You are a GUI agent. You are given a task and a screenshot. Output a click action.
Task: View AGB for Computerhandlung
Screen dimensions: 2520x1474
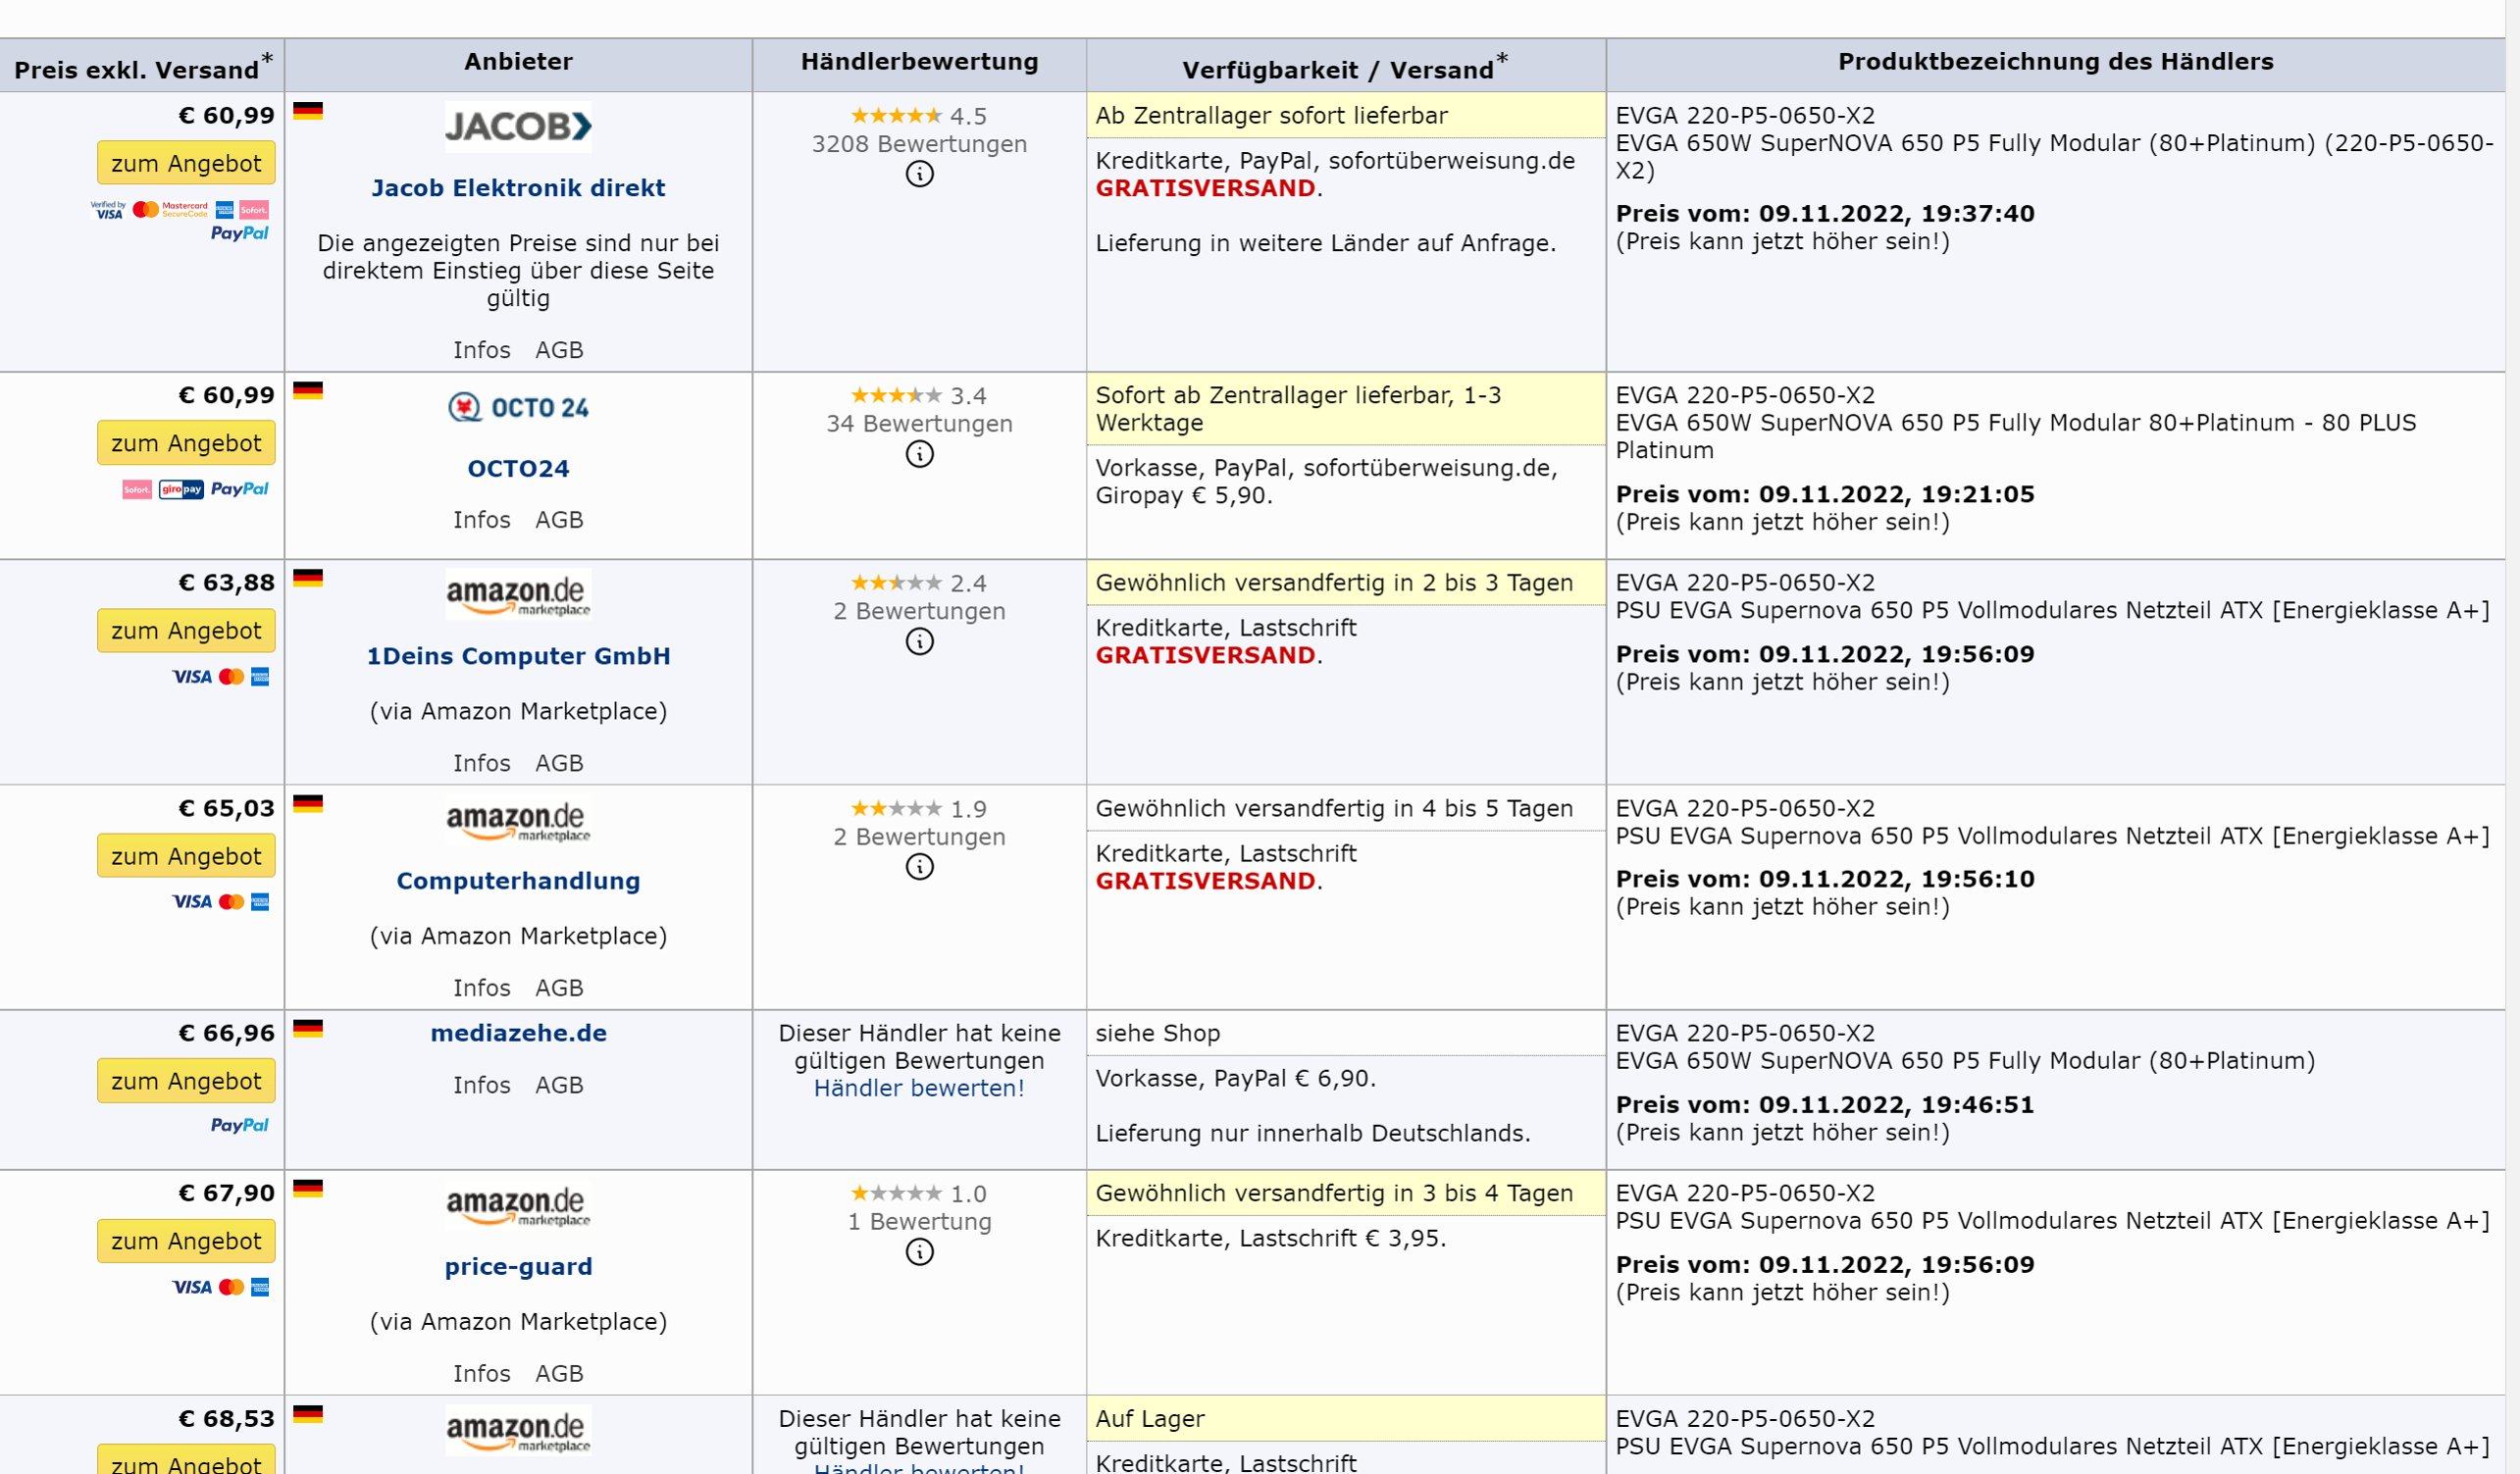pyautogui.click(x=559, y=988)
